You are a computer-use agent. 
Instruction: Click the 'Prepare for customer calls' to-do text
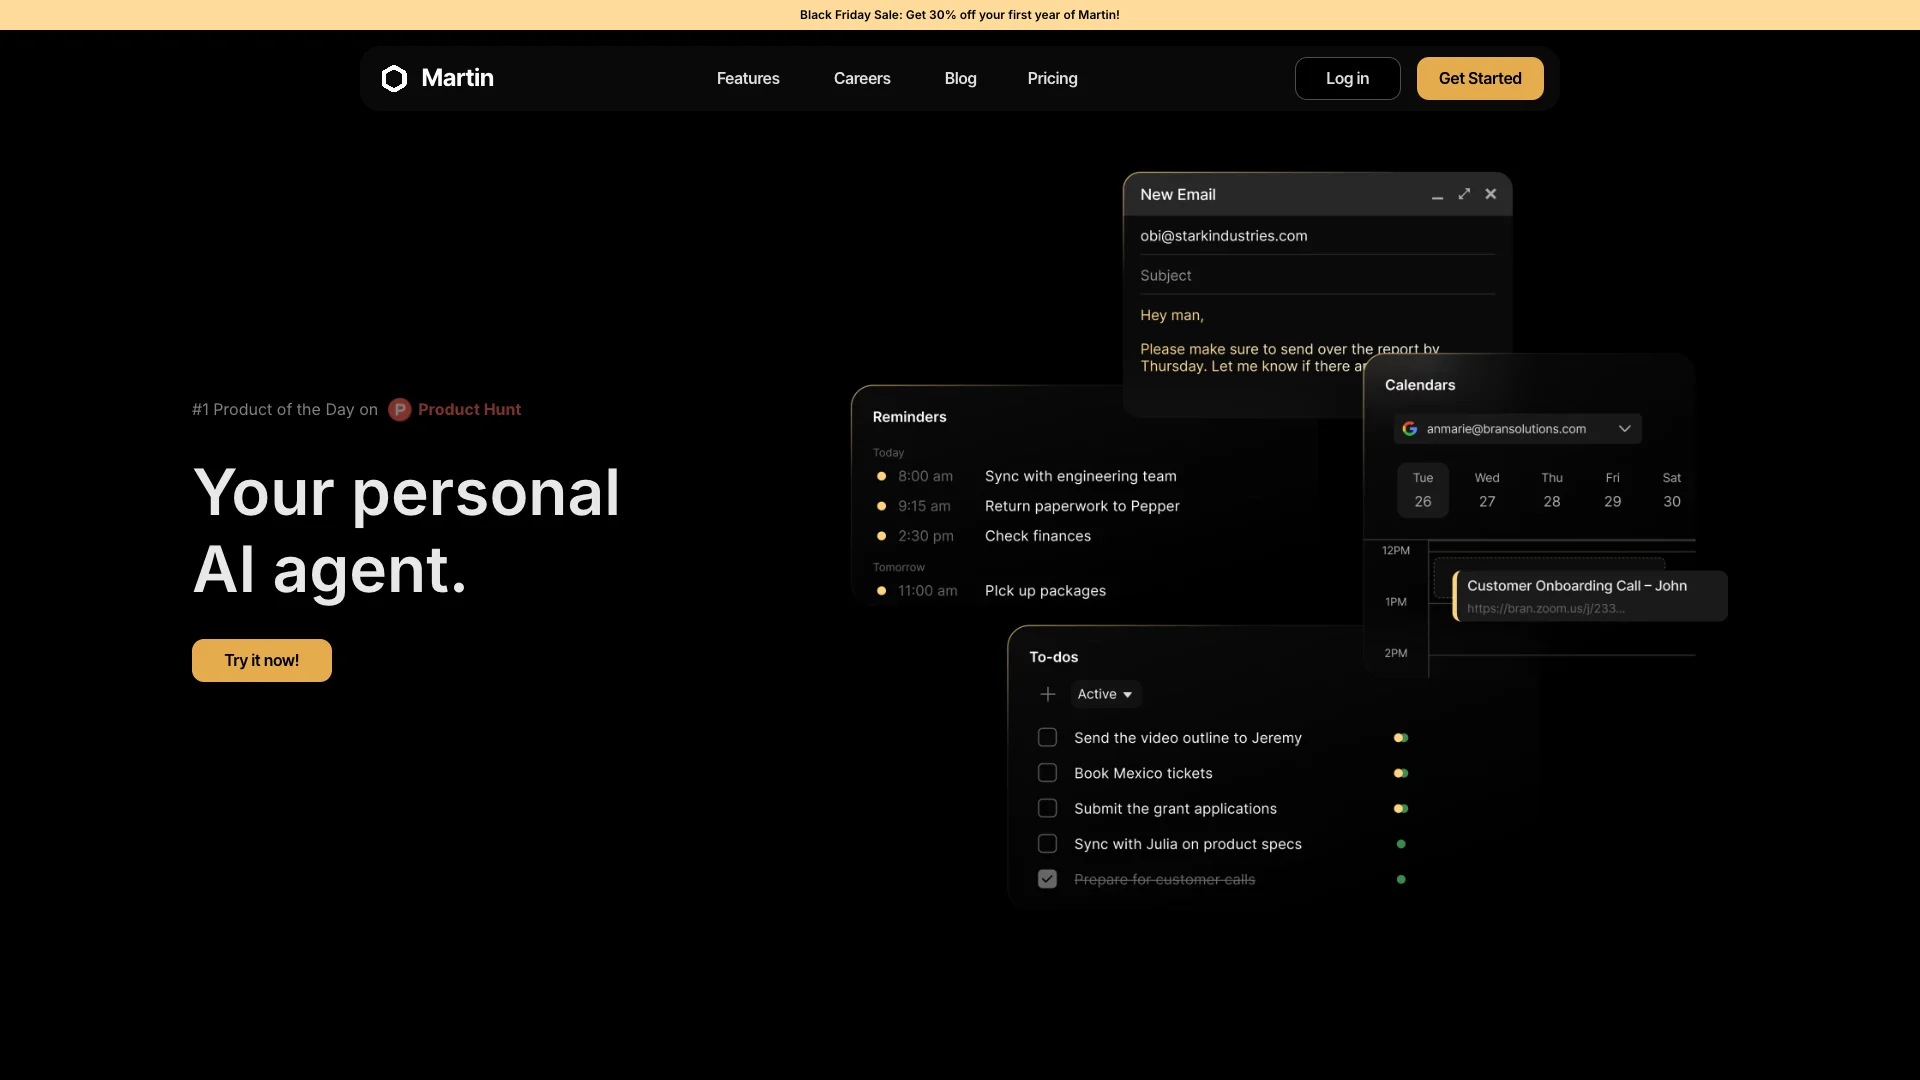[1164, 880]
